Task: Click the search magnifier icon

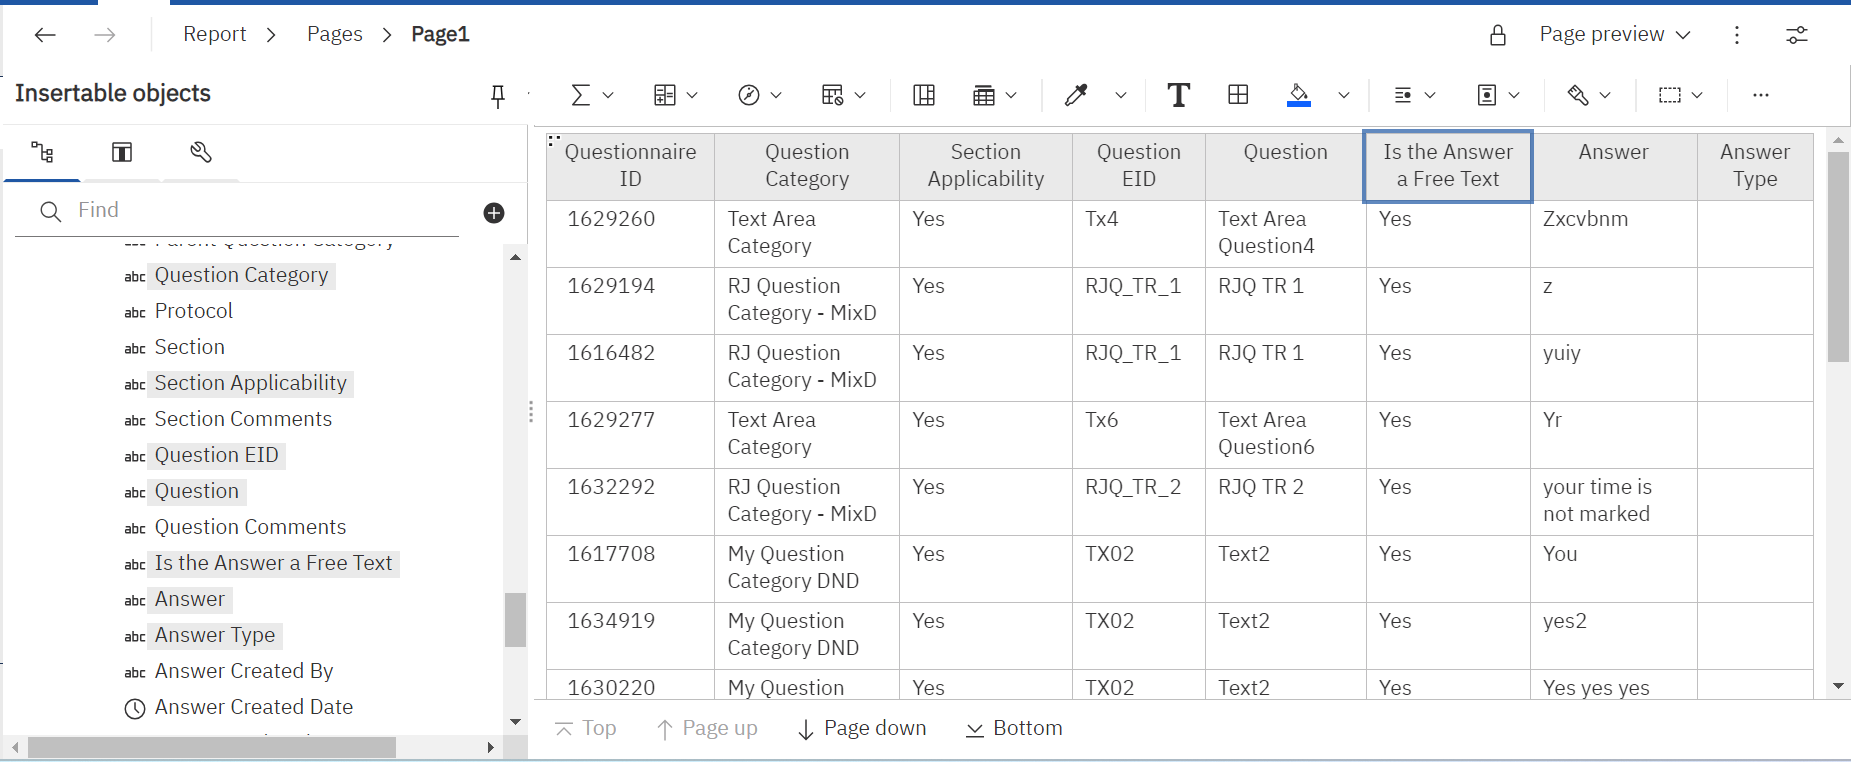Action: (51, 211)
